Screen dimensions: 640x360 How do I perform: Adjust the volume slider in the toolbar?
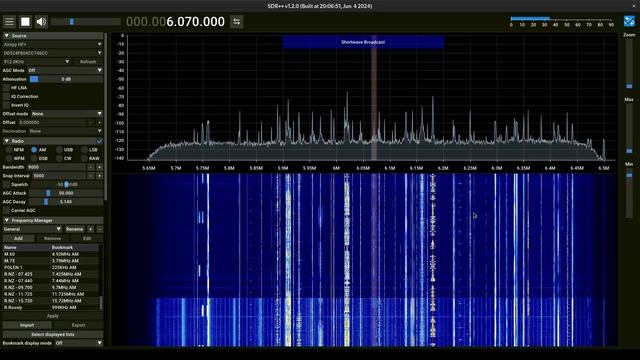pyautogui.click(x=86, y=22)
